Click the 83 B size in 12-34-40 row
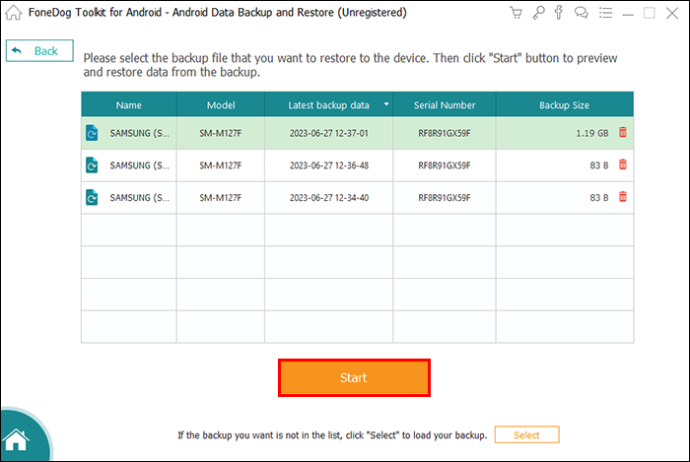 [599, 198]
